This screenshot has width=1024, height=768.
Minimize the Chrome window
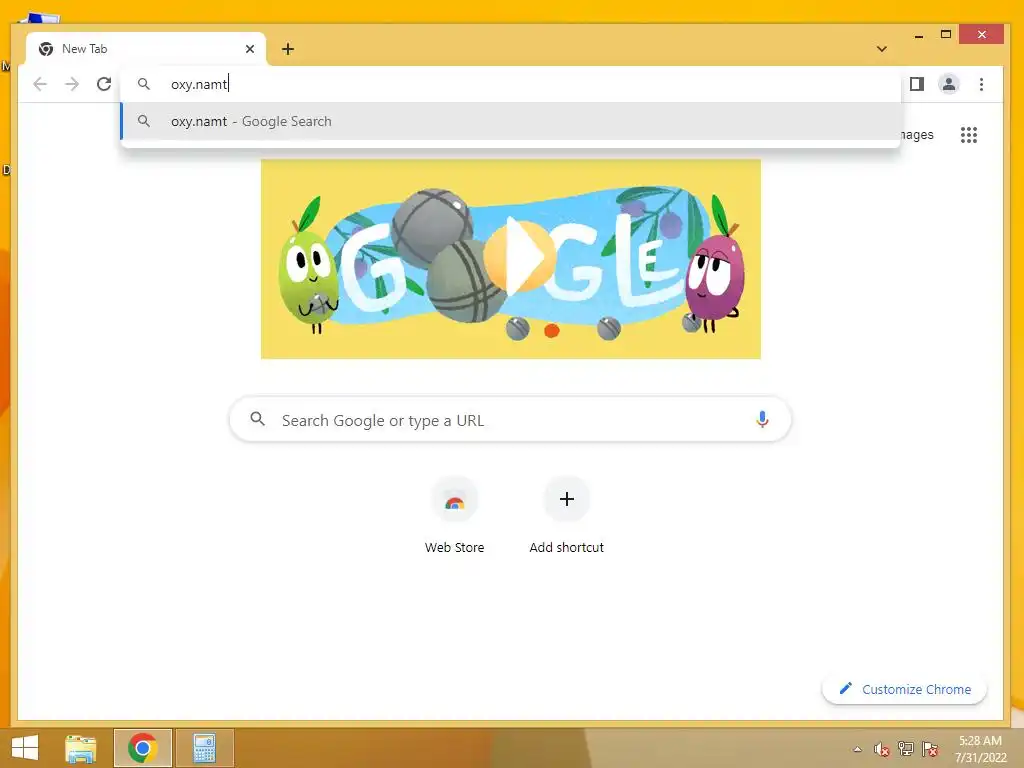[x=919, y=35]
